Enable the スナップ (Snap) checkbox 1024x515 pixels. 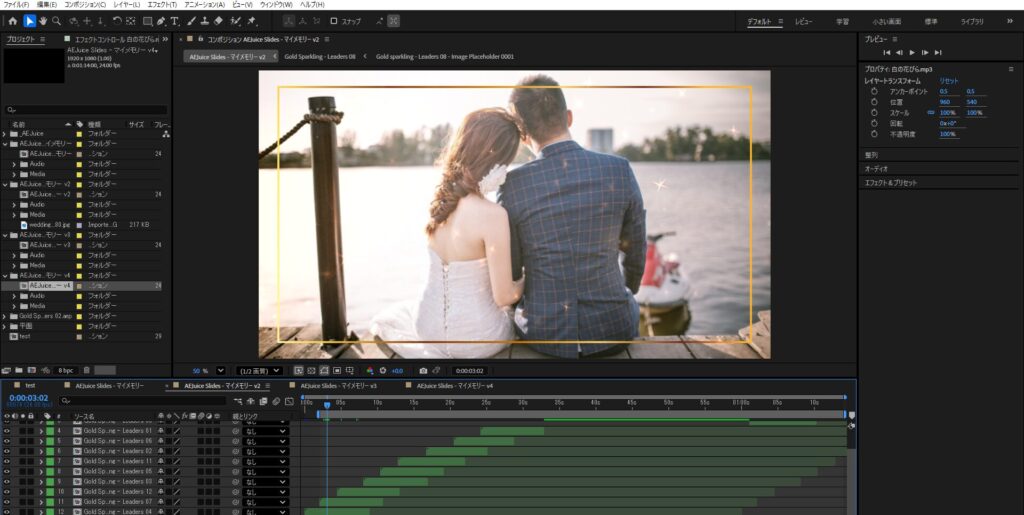pos(334,21)
